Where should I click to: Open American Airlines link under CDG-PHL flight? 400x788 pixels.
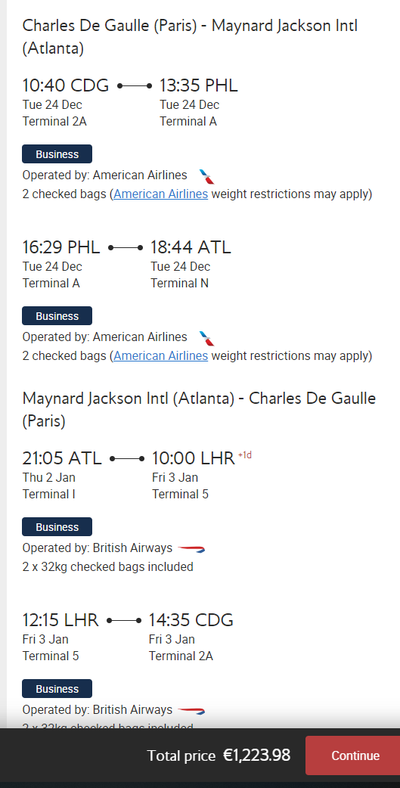click(x=161, y=194)
